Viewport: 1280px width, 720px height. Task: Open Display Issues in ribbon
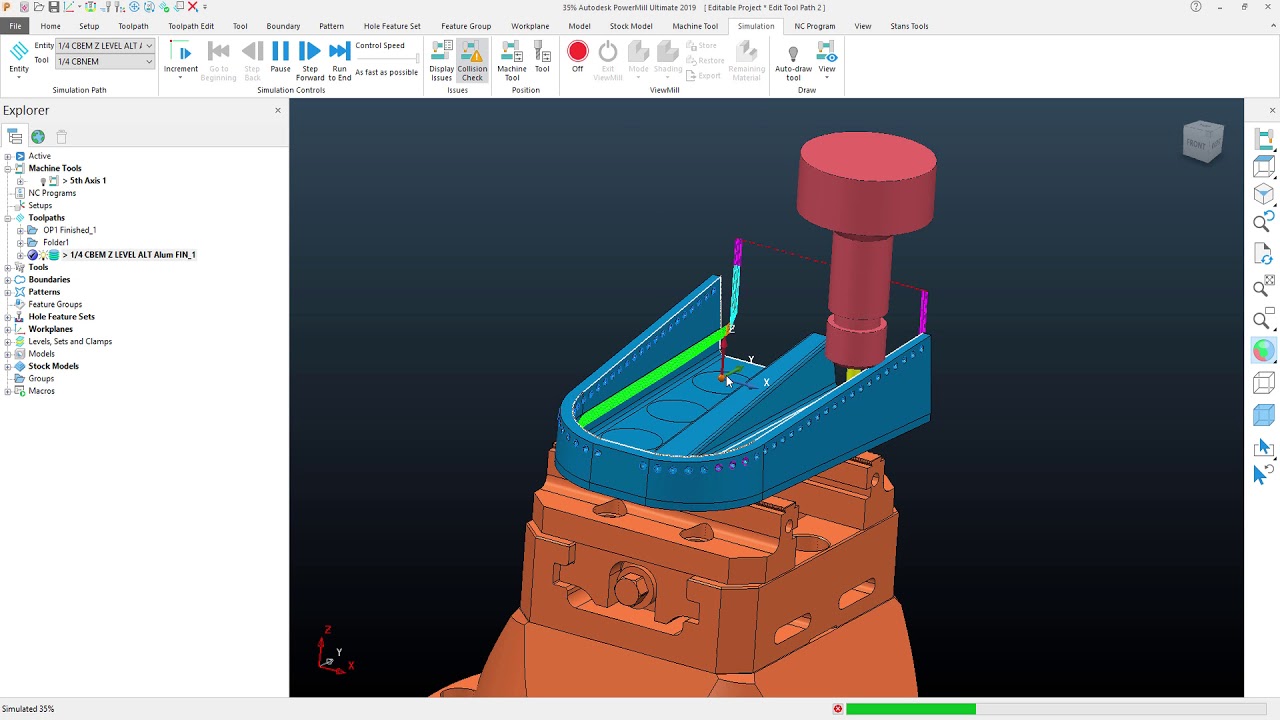pos(441,60)
